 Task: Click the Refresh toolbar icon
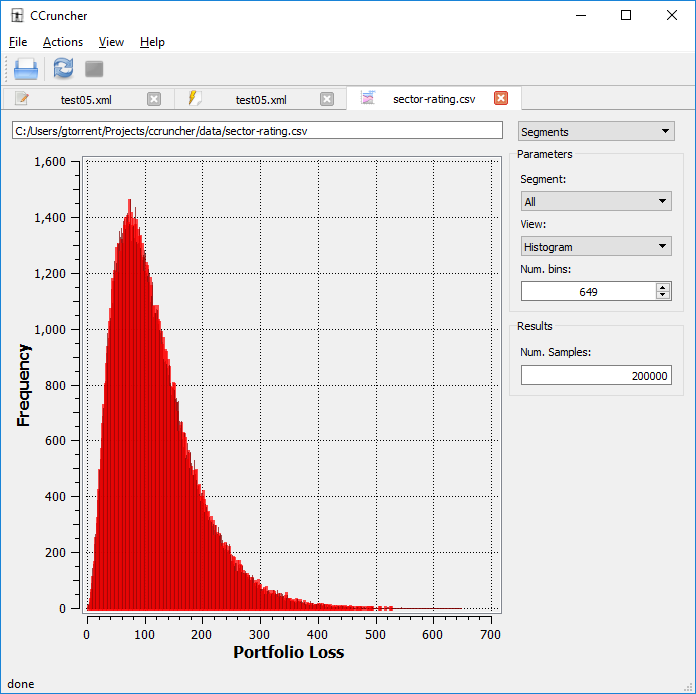coord(63,69)
